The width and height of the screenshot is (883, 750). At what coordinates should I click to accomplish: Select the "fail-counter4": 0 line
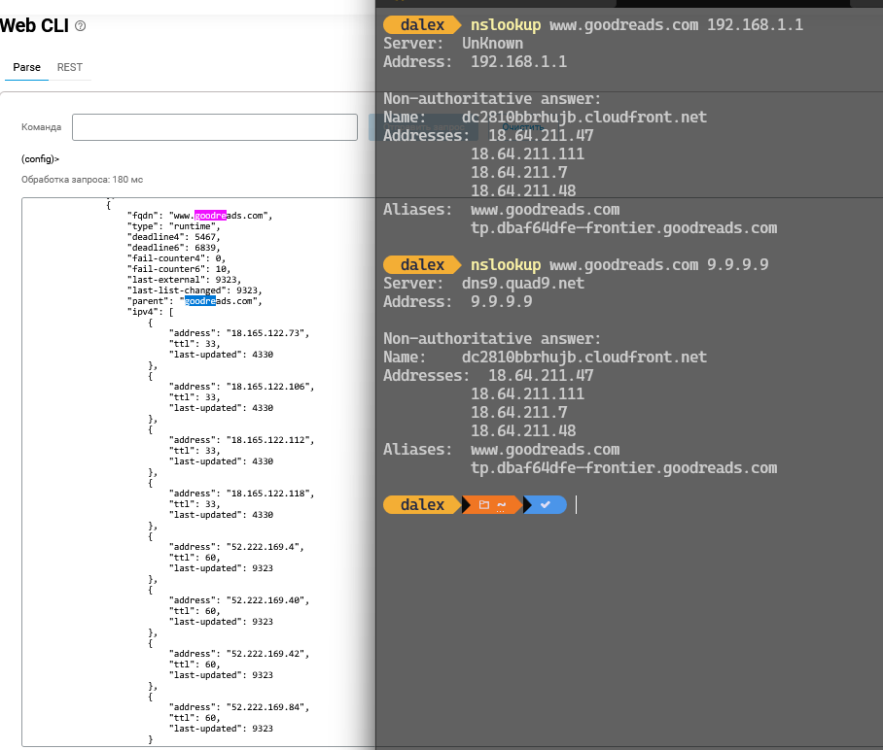click(176, 258)
